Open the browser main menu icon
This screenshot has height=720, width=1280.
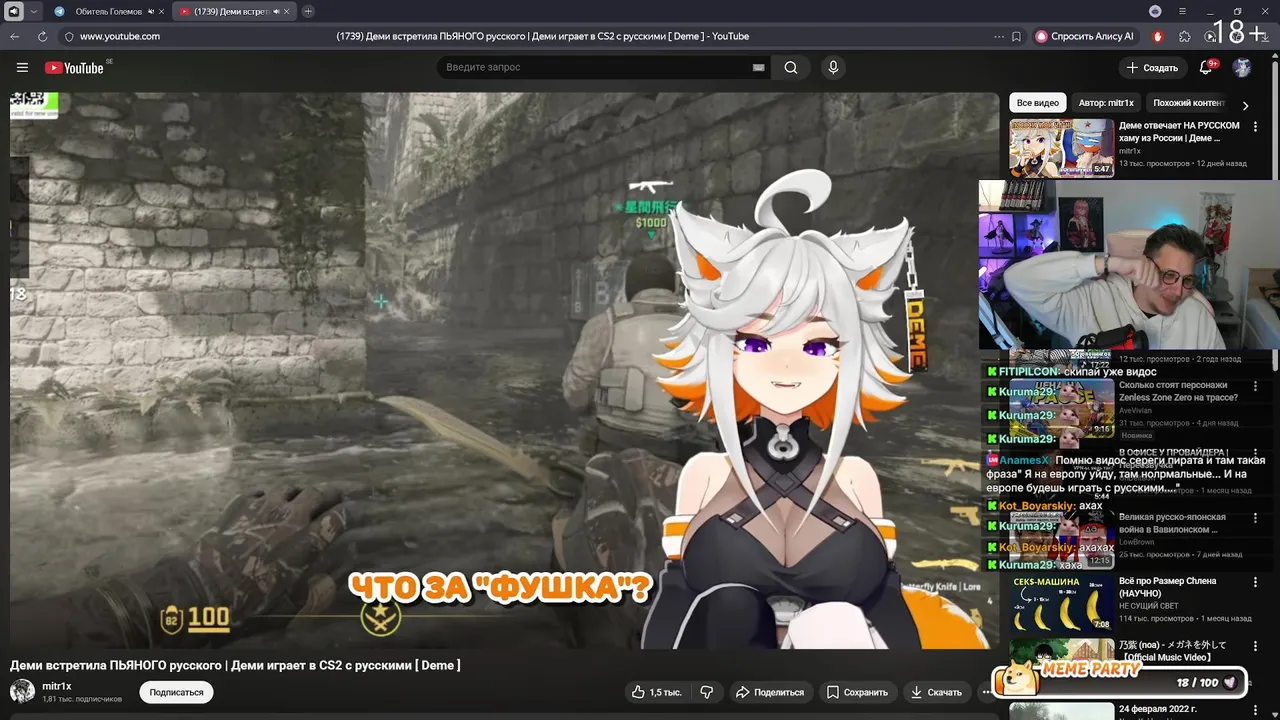[1183, 11]
